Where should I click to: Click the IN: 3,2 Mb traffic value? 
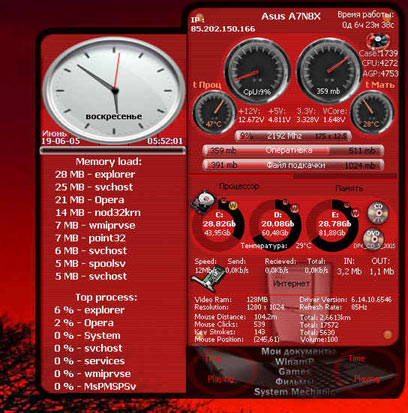tap(349, 271)
